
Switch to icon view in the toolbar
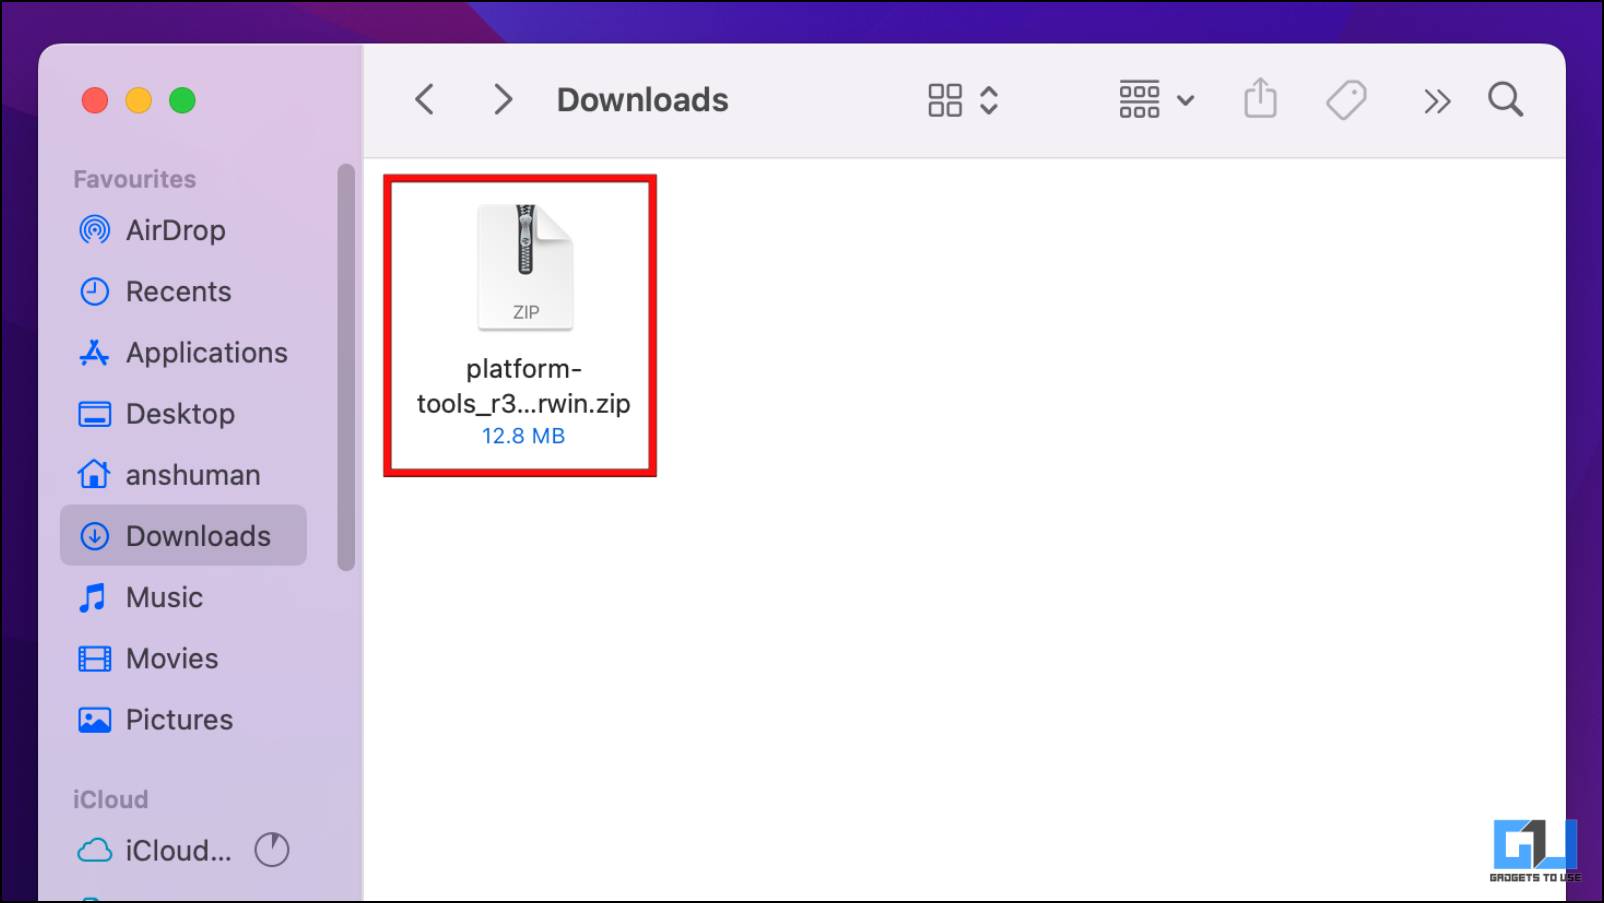pos(944,99)
